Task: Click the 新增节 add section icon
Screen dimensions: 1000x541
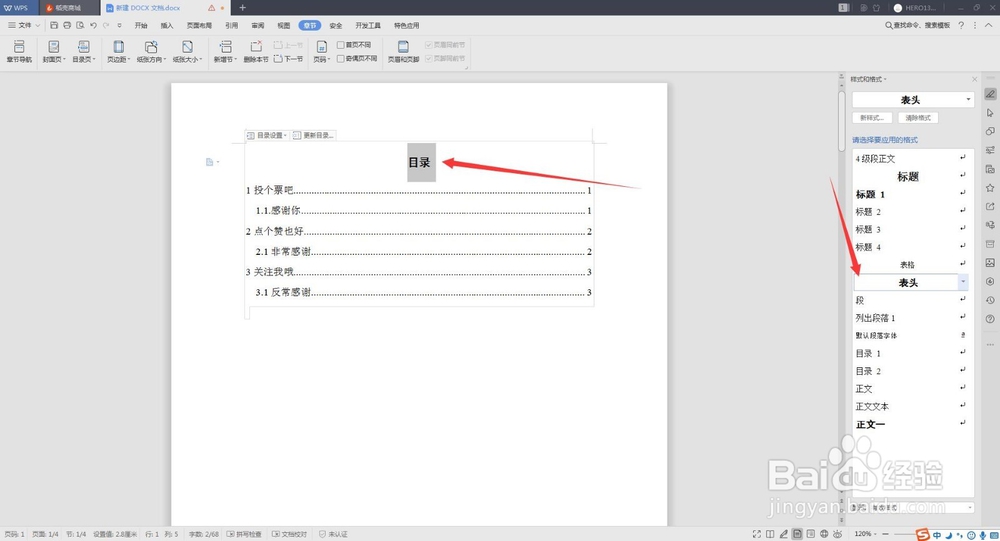Action: coord(225,47)
